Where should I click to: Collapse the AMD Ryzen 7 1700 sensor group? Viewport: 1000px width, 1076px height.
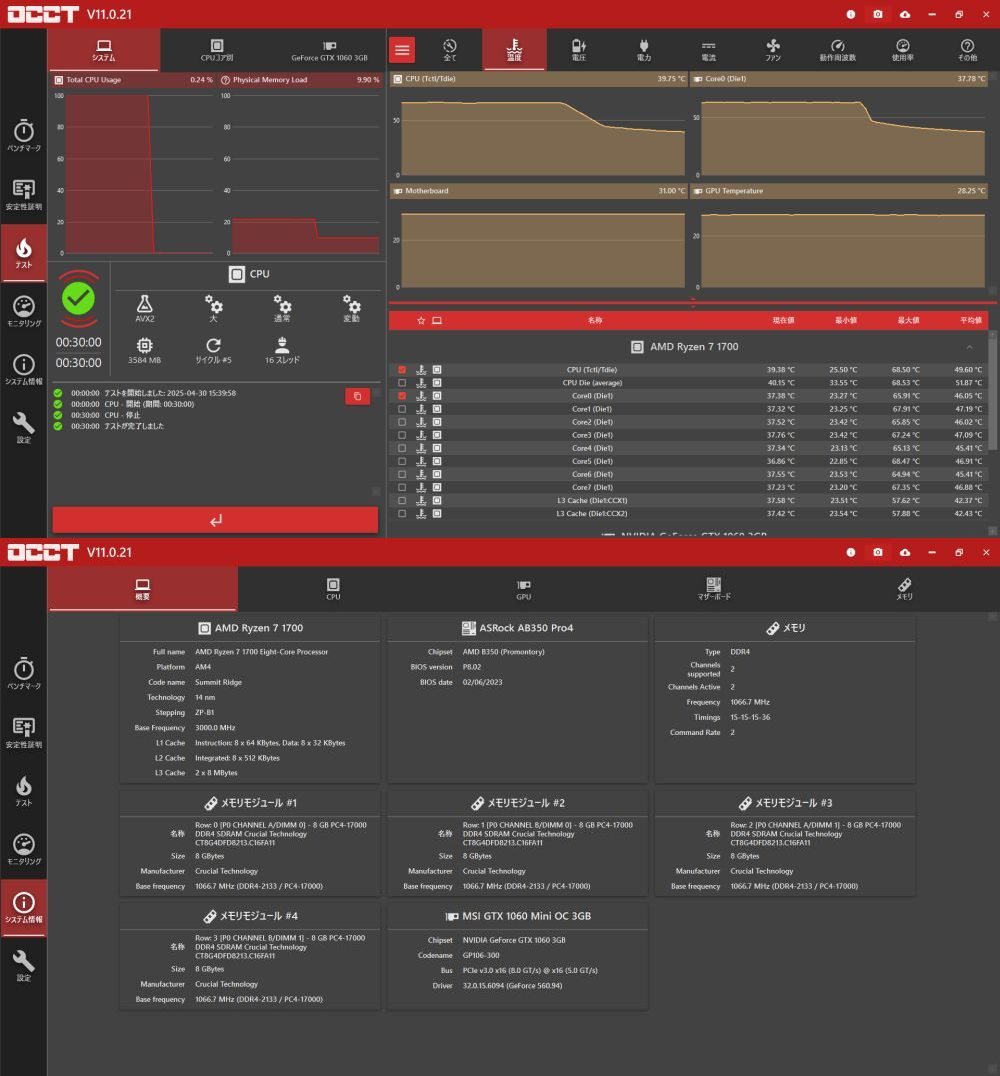coord(968,347)
